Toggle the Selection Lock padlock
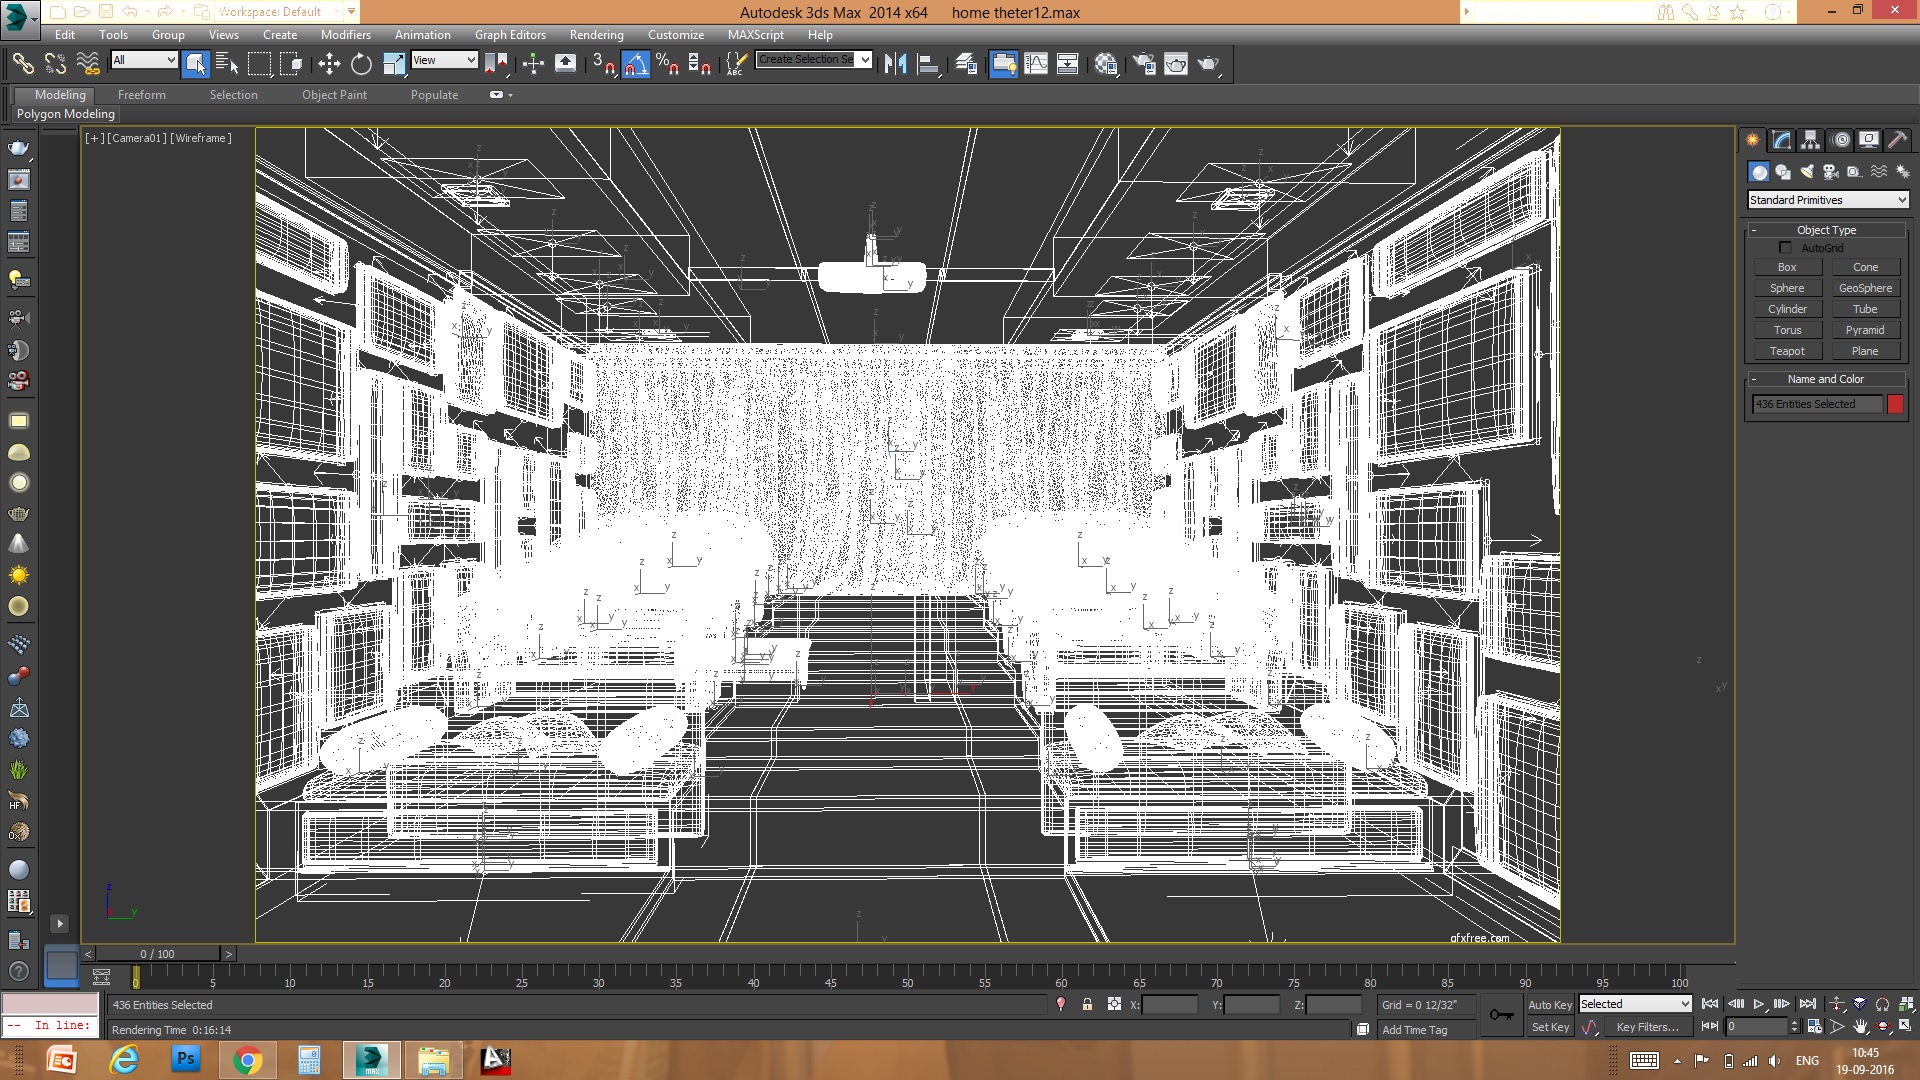The height and width of the screenshot is (1080, 1920). (1087, 1004)
